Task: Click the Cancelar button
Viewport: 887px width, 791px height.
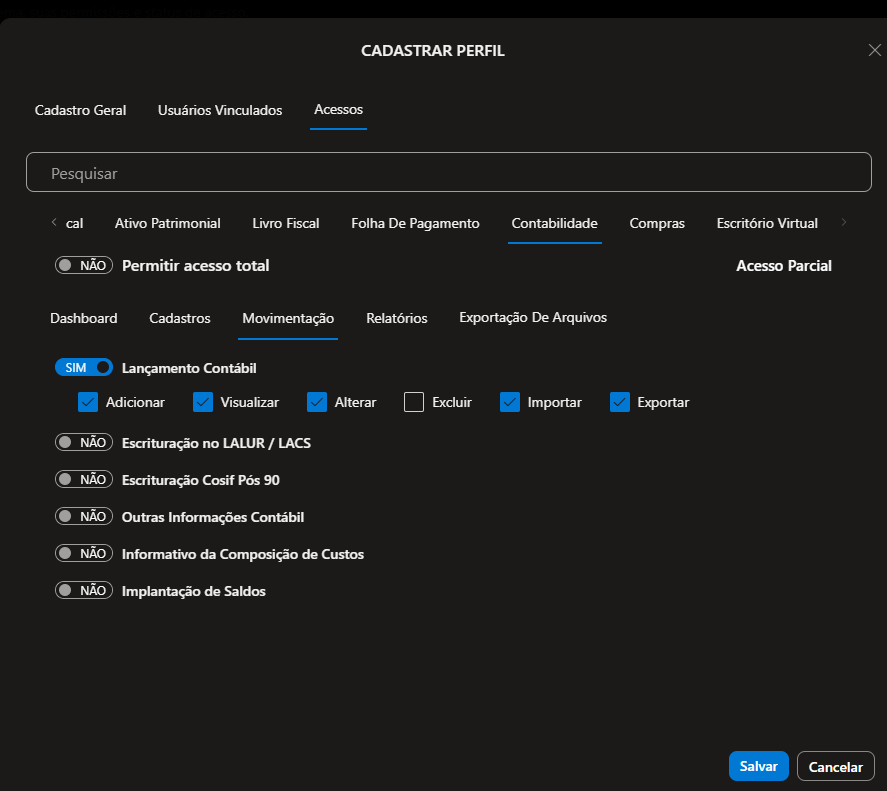Action: pyautogui.click(x=835, y=767)
